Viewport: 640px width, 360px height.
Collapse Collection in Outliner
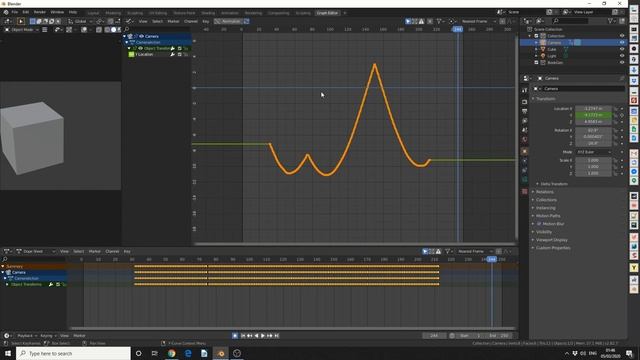(530, 36)
